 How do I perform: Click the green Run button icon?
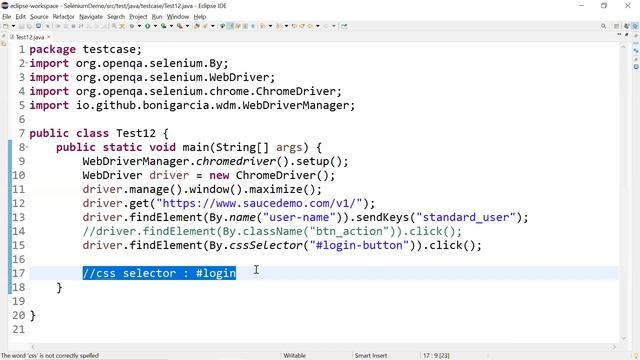(x=147, y=26)
